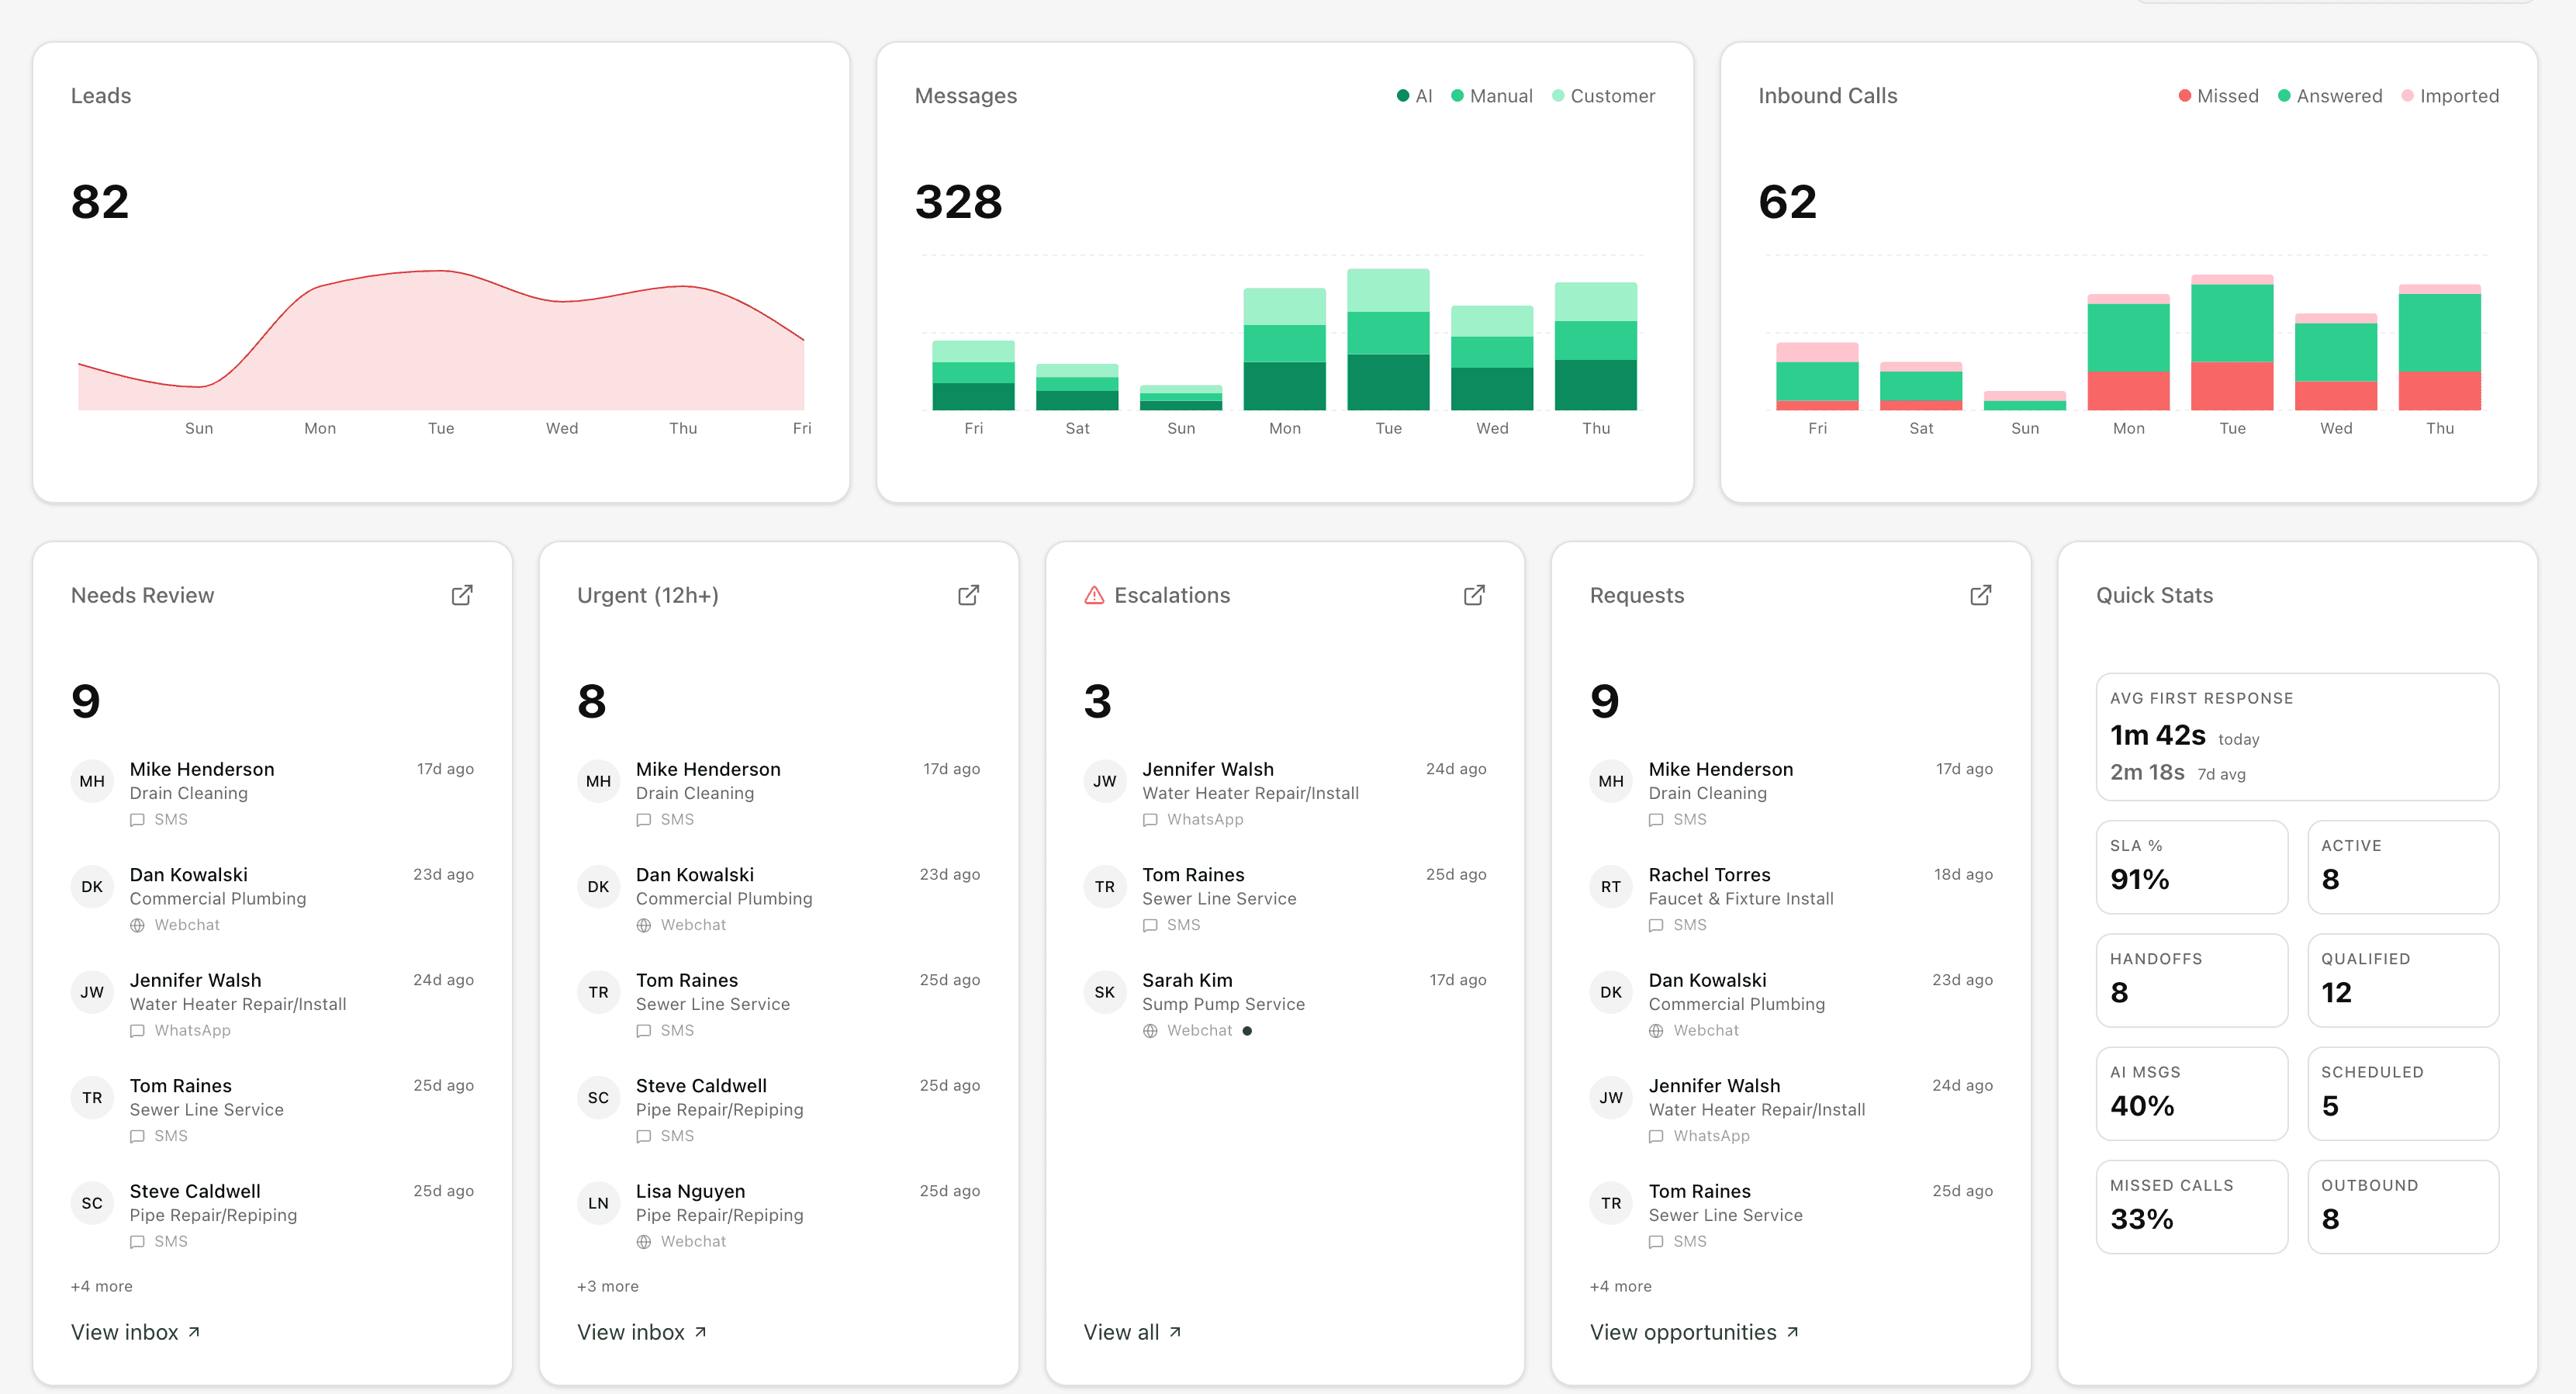Toggle Missed series in Inbound Calls legend
2576x1394 pixels.
point(2217,96)
